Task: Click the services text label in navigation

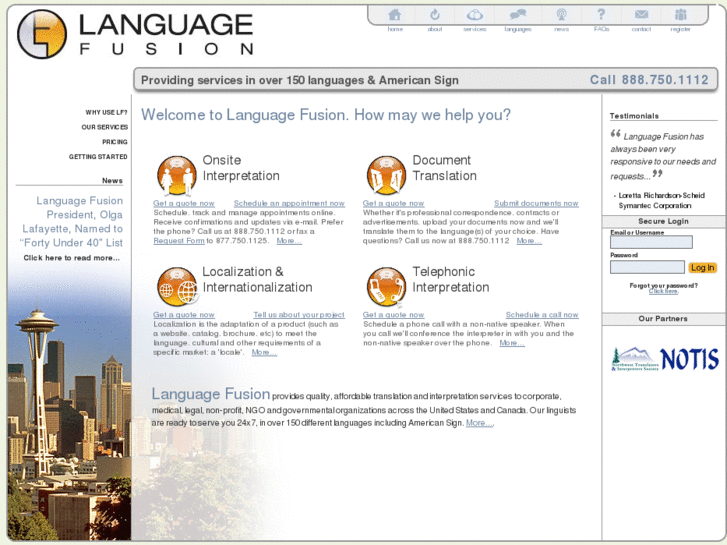Action: tap(475, 29)
